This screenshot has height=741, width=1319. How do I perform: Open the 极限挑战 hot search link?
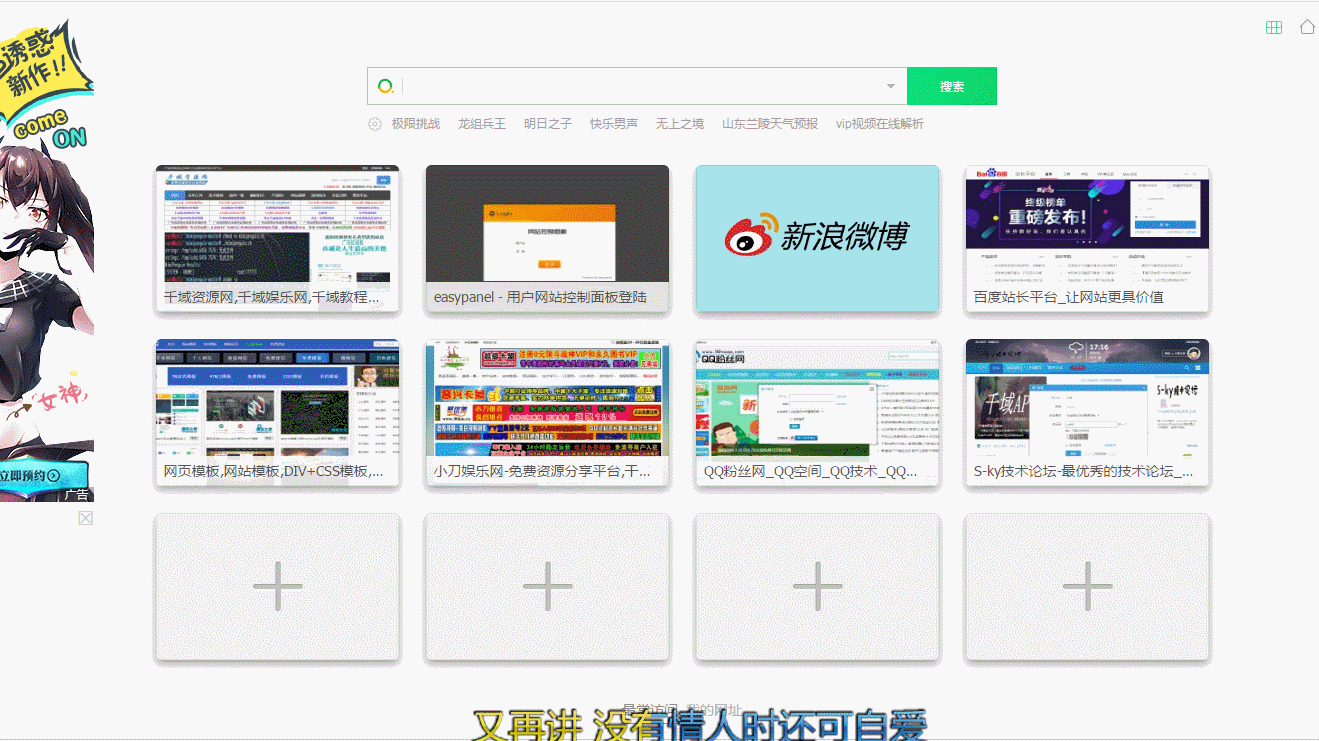pos(416,124)
